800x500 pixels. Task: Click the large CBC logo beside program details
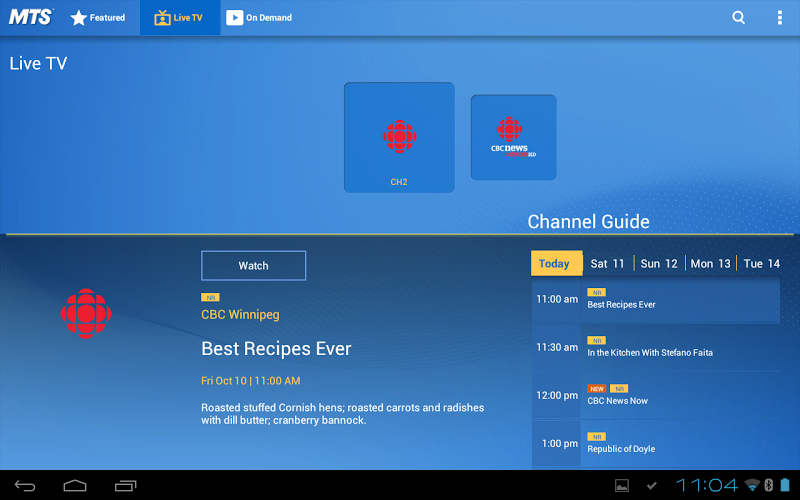pyautogui.click(x=86, y=313)
